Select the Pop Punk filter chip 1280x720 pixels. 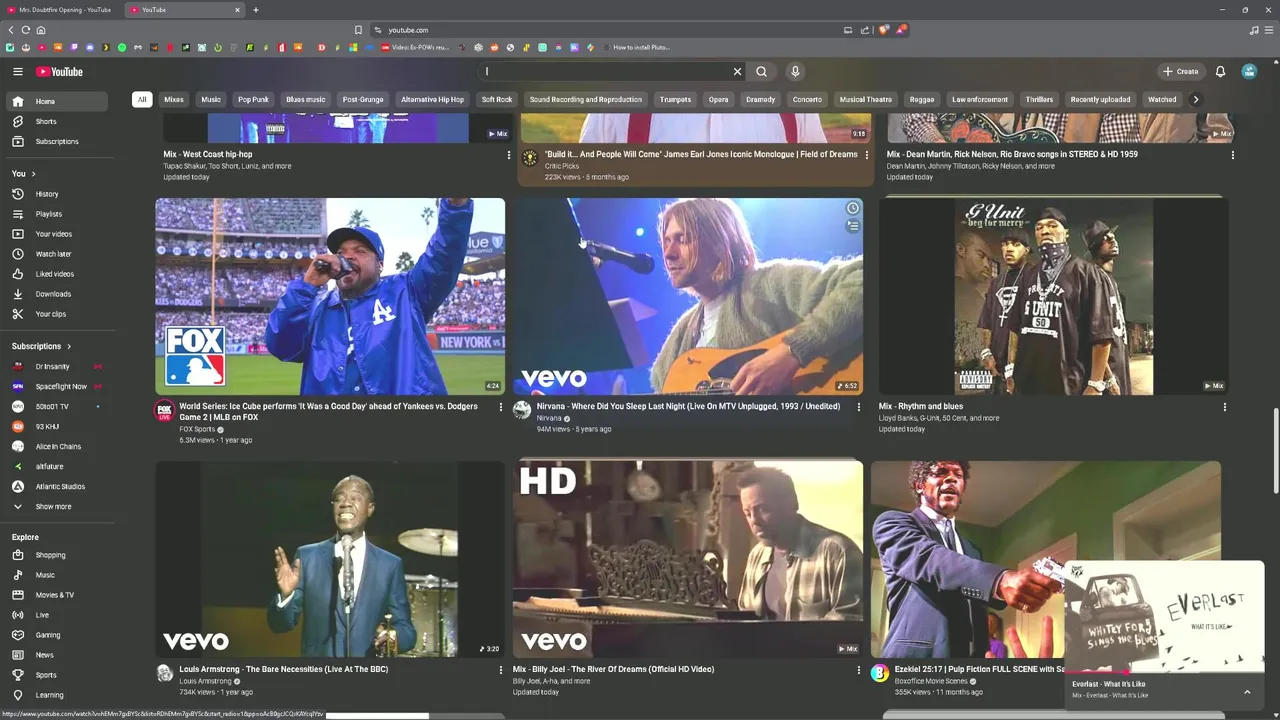coord(253,100)
